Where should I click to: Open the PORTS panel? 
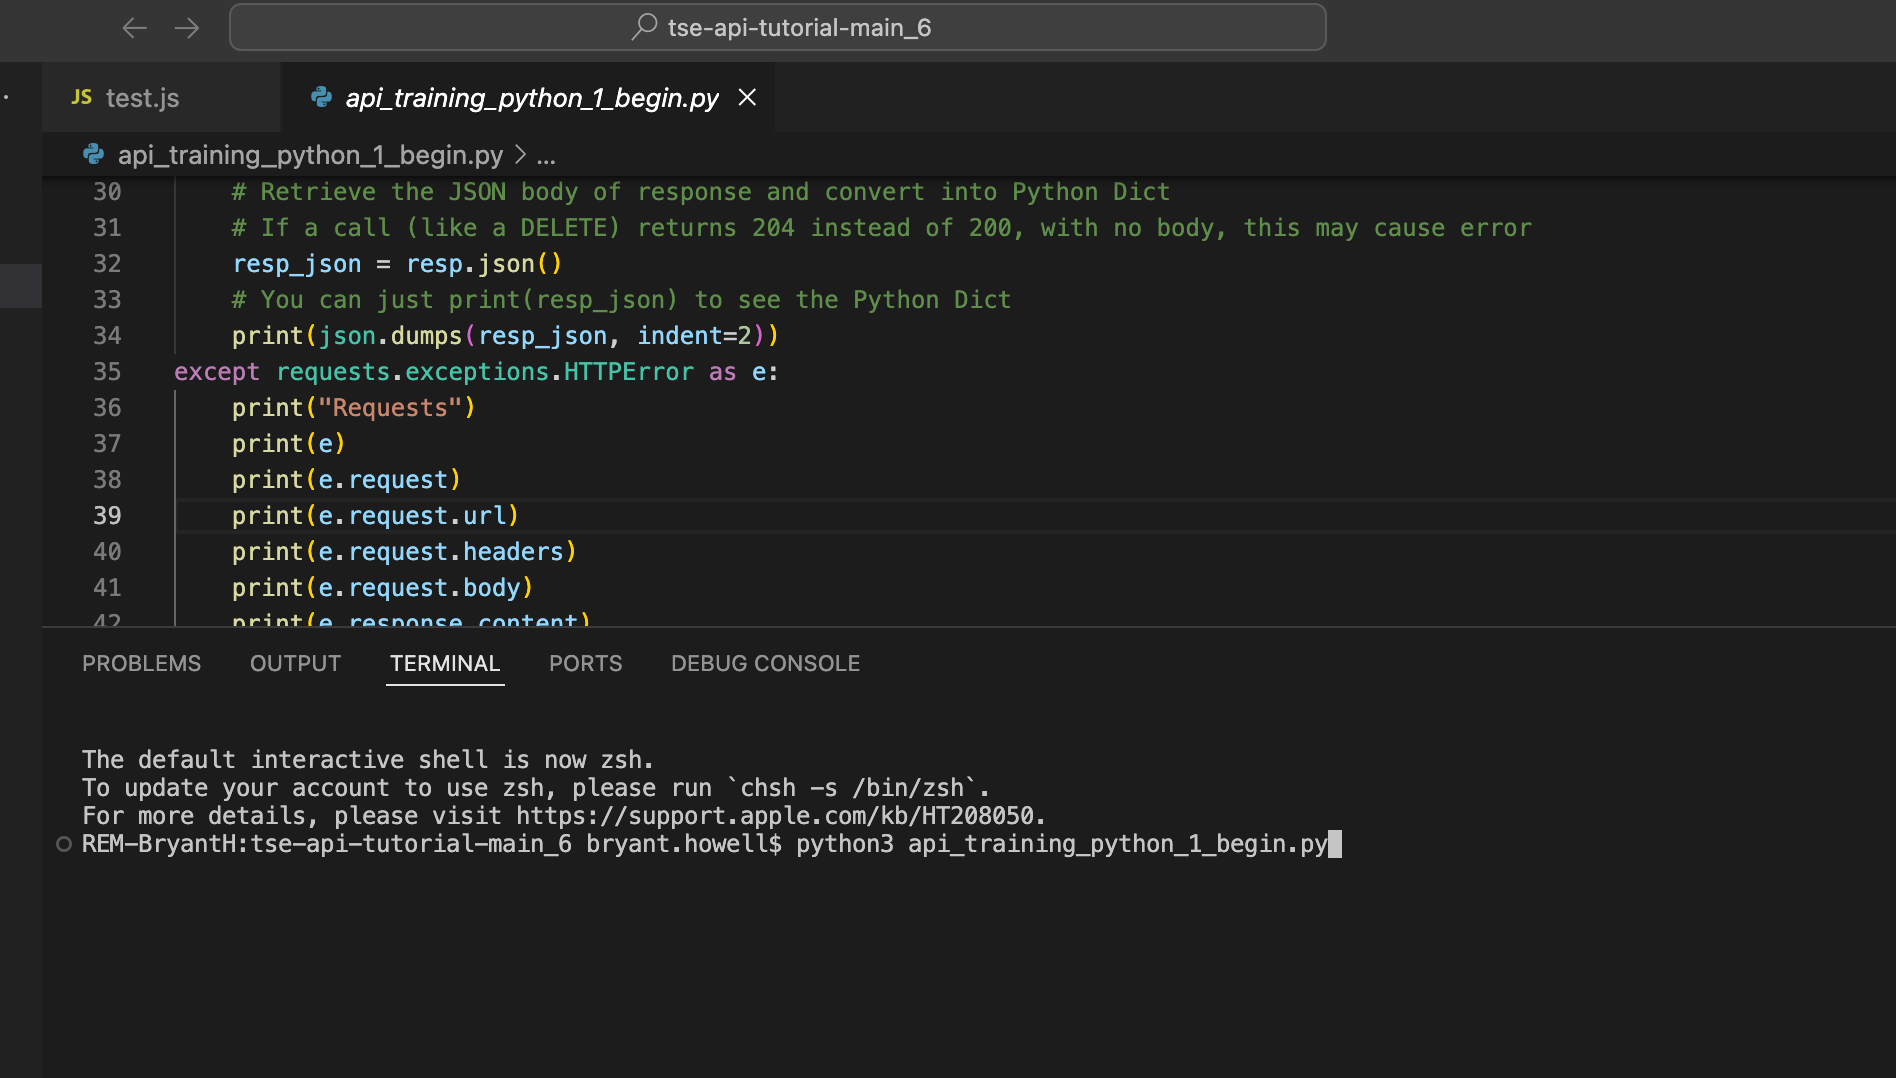[x=585, y=663]
